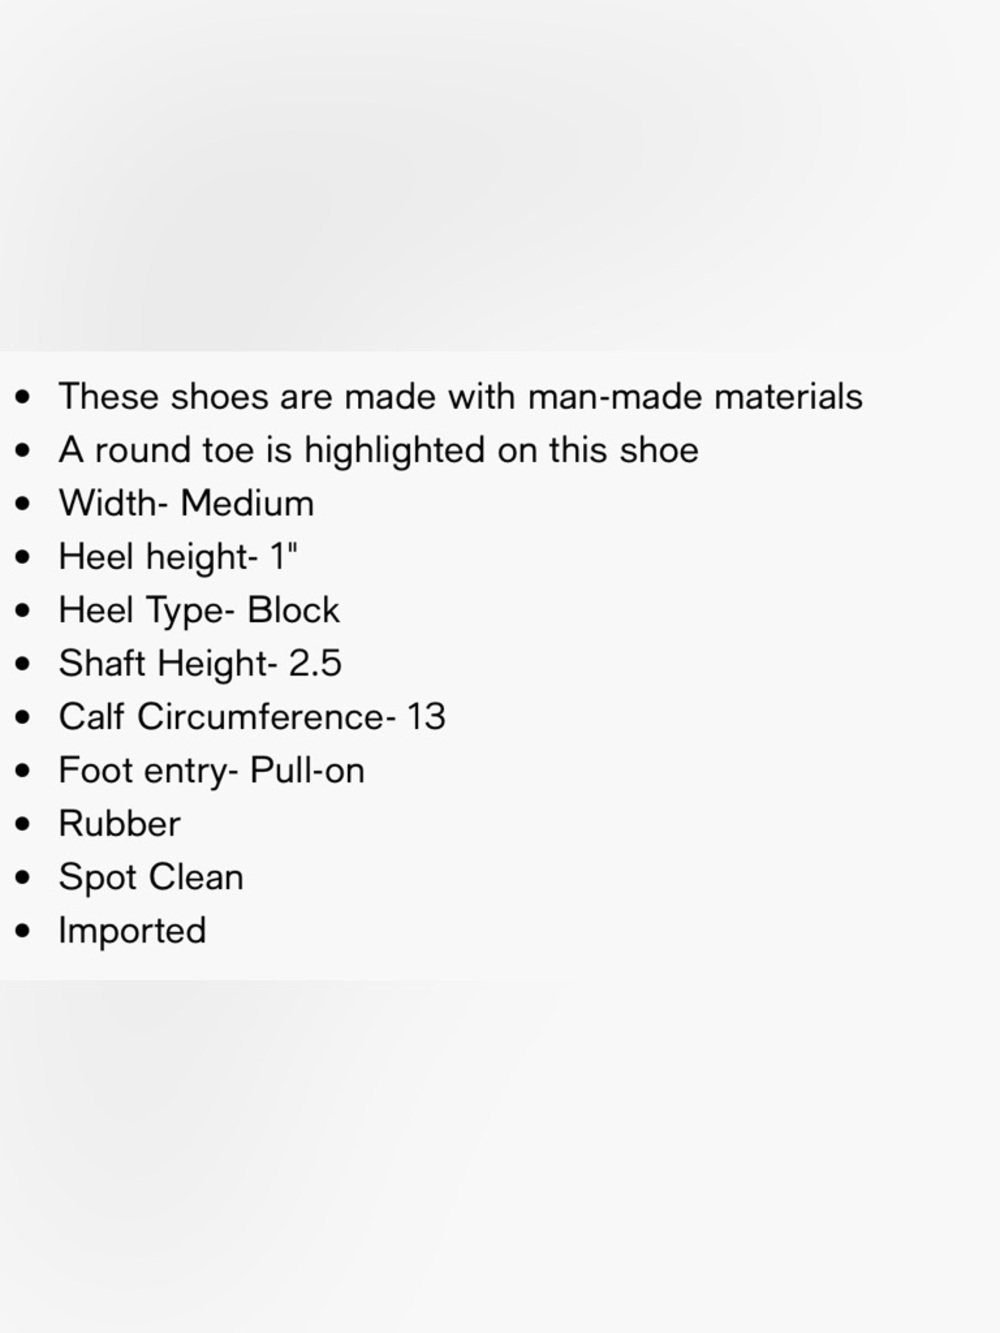The image size is (1000, 1333).
Task: Click the number 13 for calf circumference
Action: coord(425,717)
